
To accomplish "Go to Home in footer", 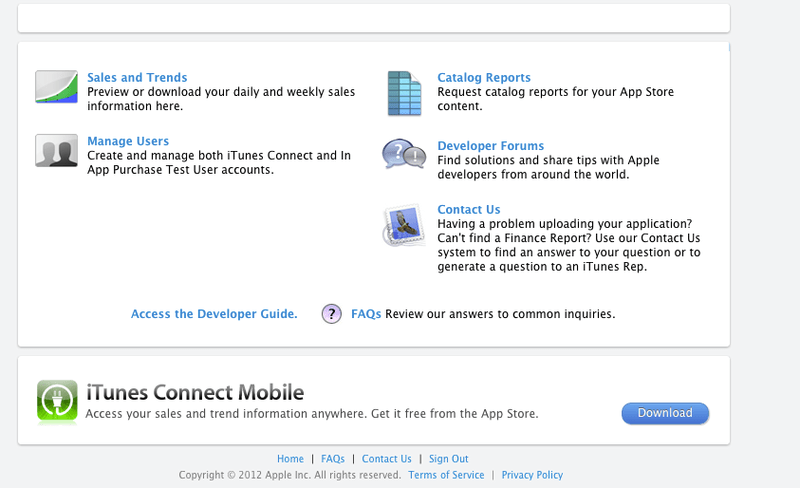I will [x=290, y=459].
